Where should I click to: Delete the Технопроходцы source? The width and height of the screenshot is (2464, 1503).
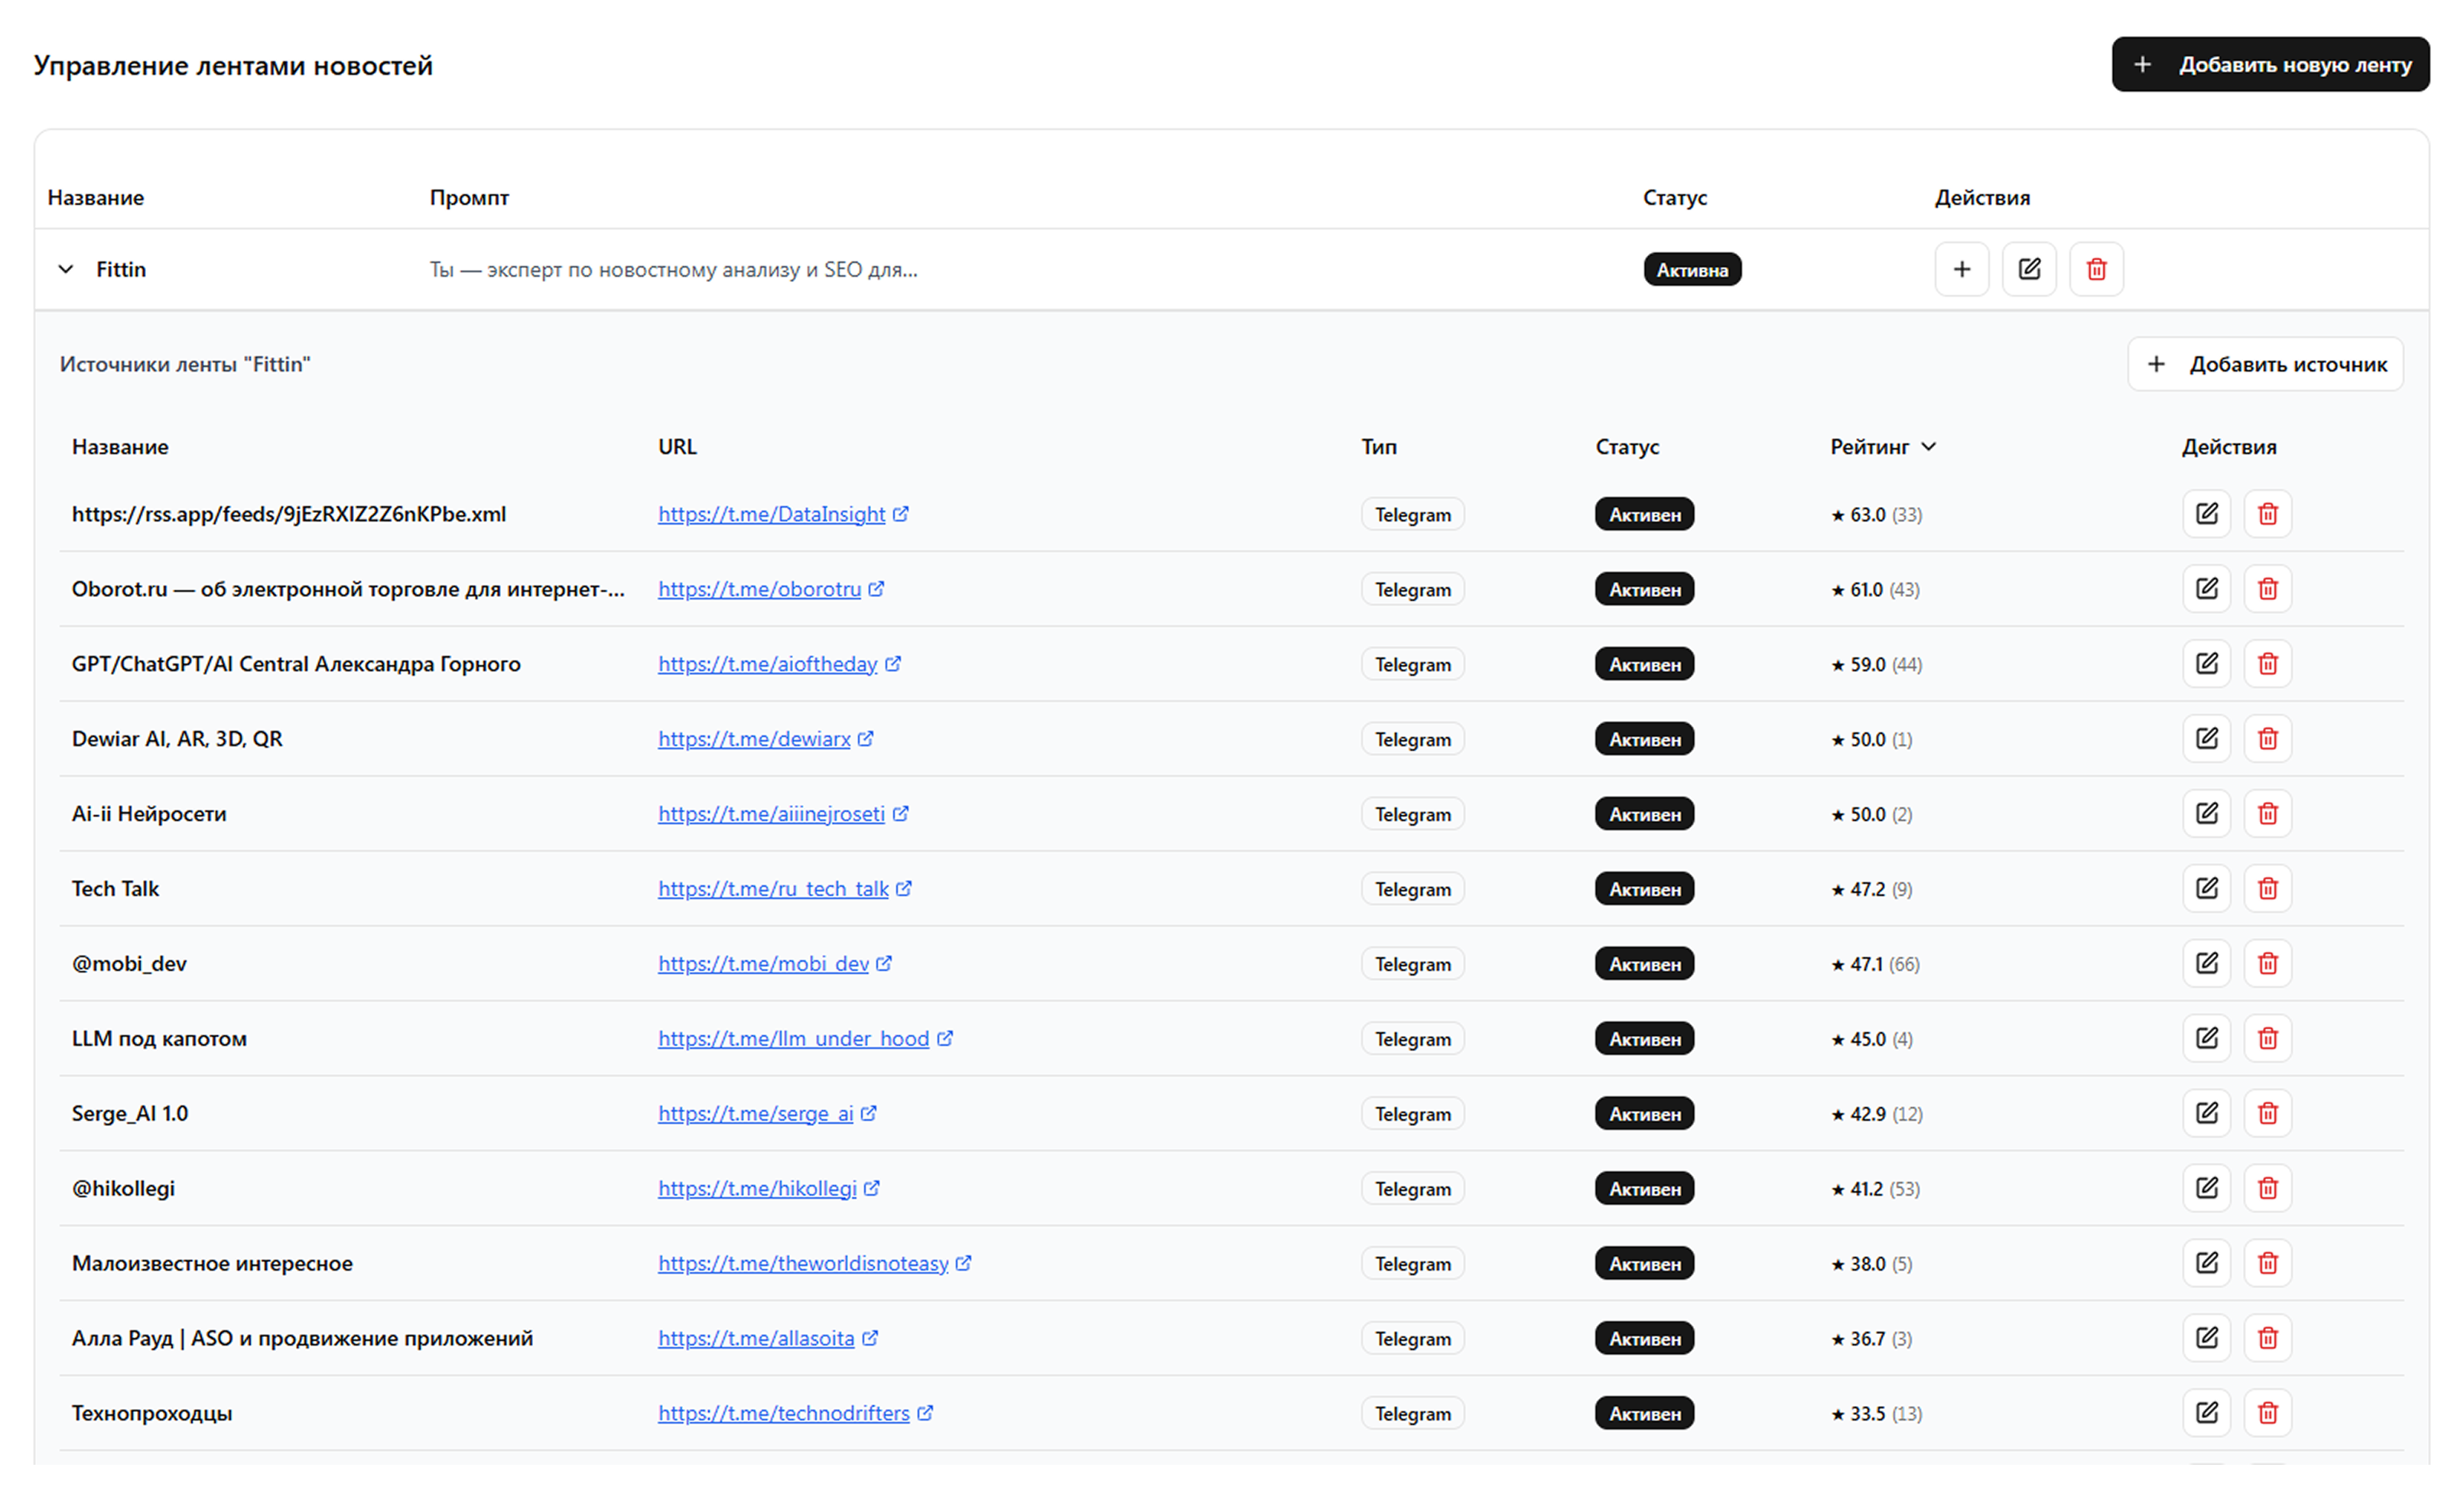pos(2267,1413)
